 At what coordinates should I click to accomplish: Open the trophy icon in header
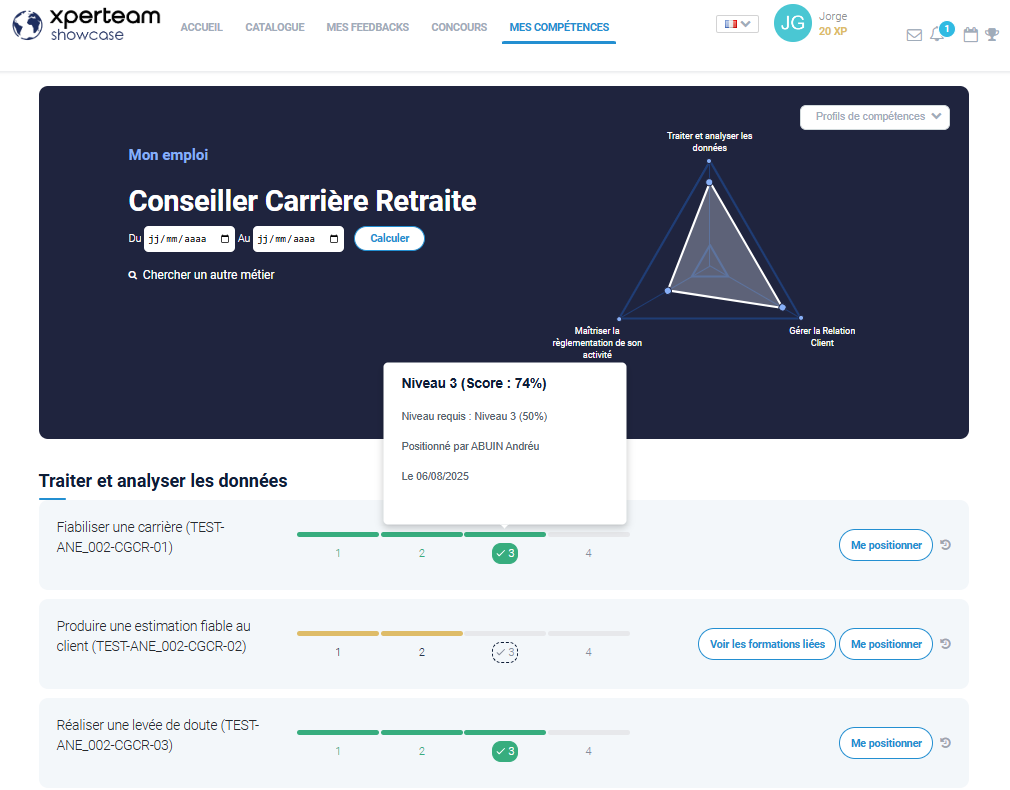tap(992, 35)
